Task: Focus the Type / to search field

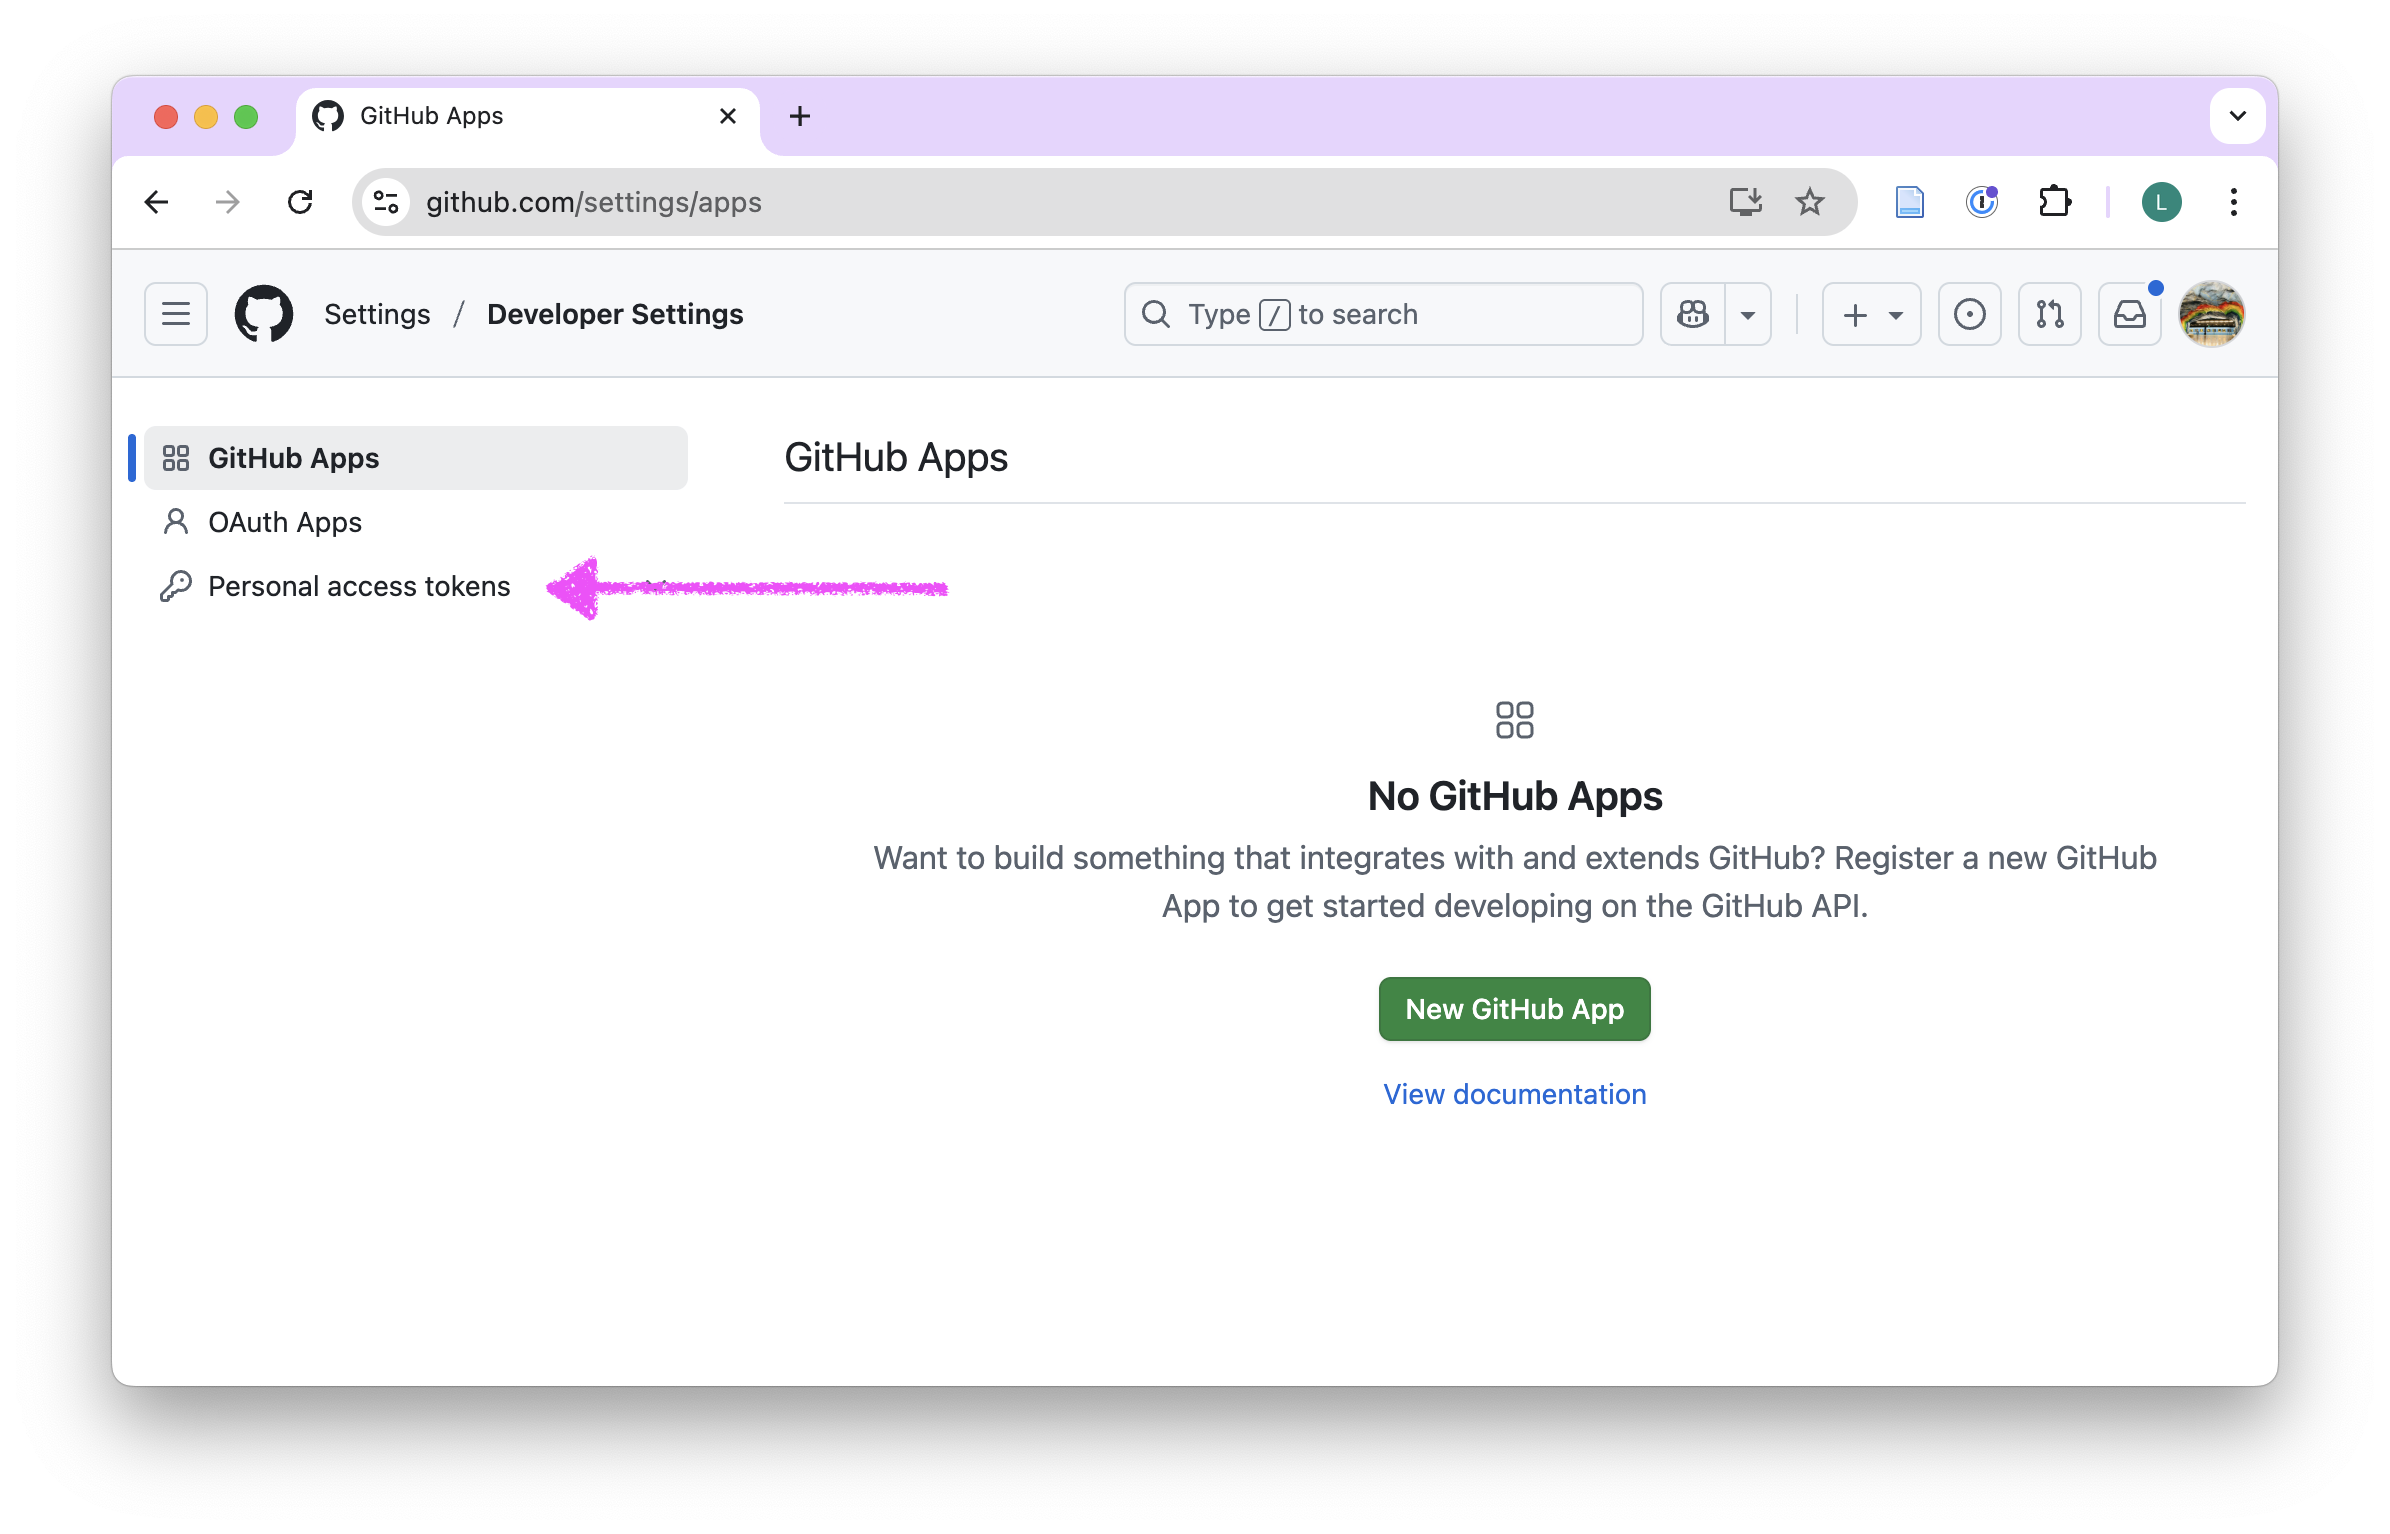Action: pyautogui.click(x=1382, y=314)
